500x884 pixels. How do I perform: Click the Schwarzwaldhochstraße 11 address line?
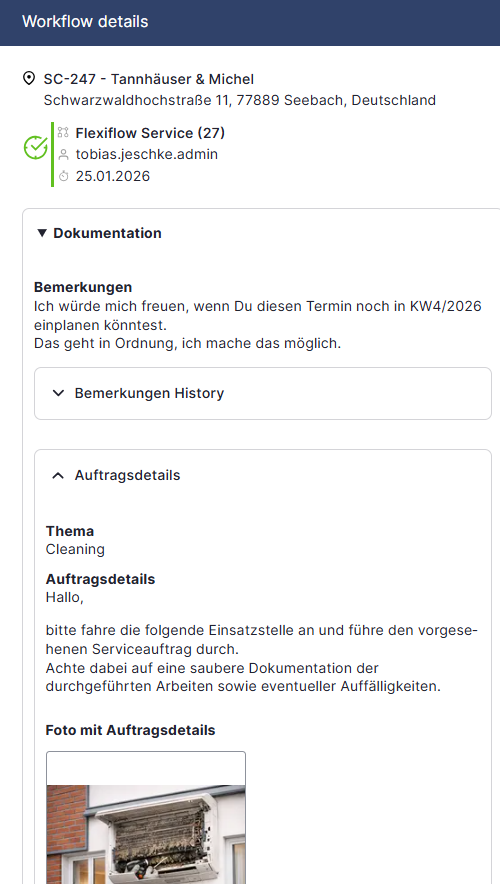pyautogui.click(x=240, y=100)
